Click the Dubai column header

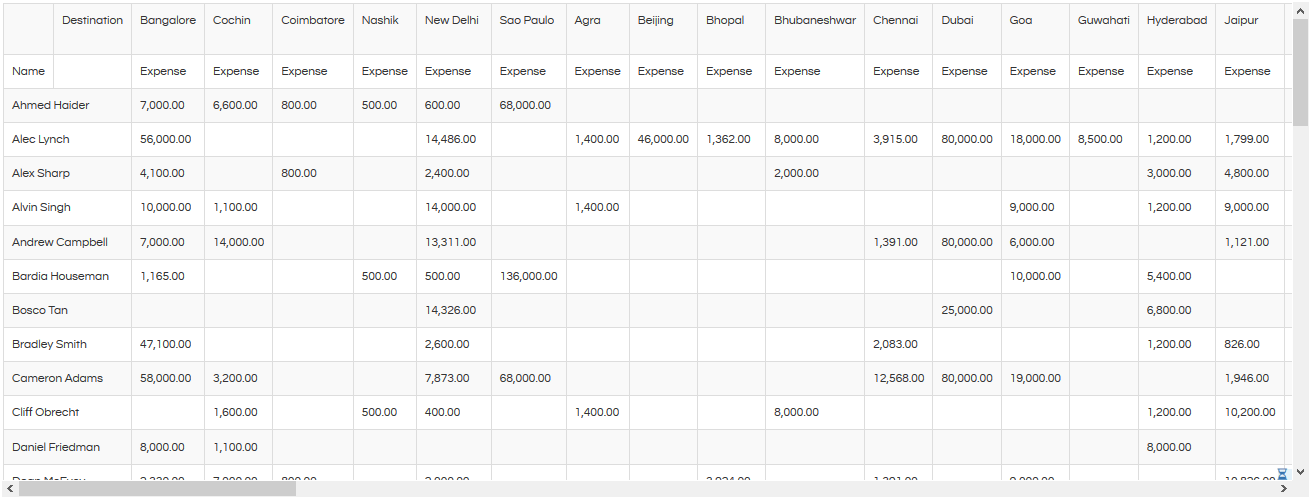(x=967, y=29)
